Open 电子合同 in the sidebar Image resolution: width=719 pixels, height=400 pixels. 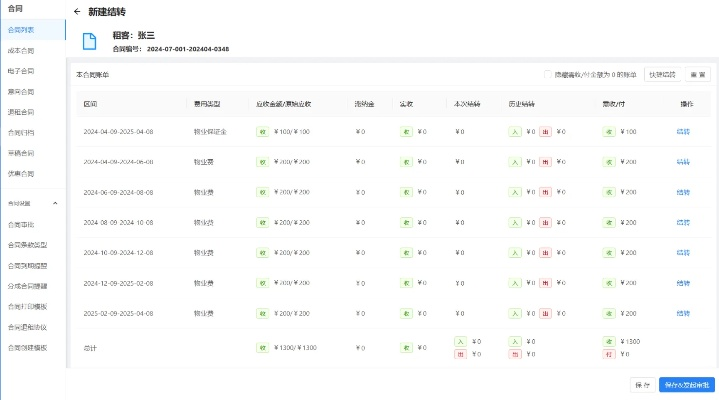tap(20, 71)
